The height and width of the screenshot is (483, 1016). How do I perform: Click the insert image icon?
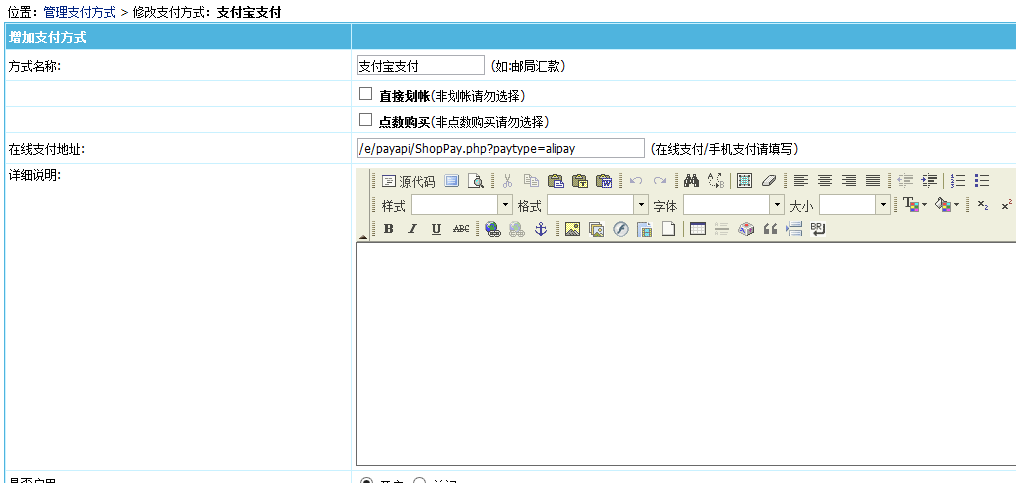pos(572,229)
